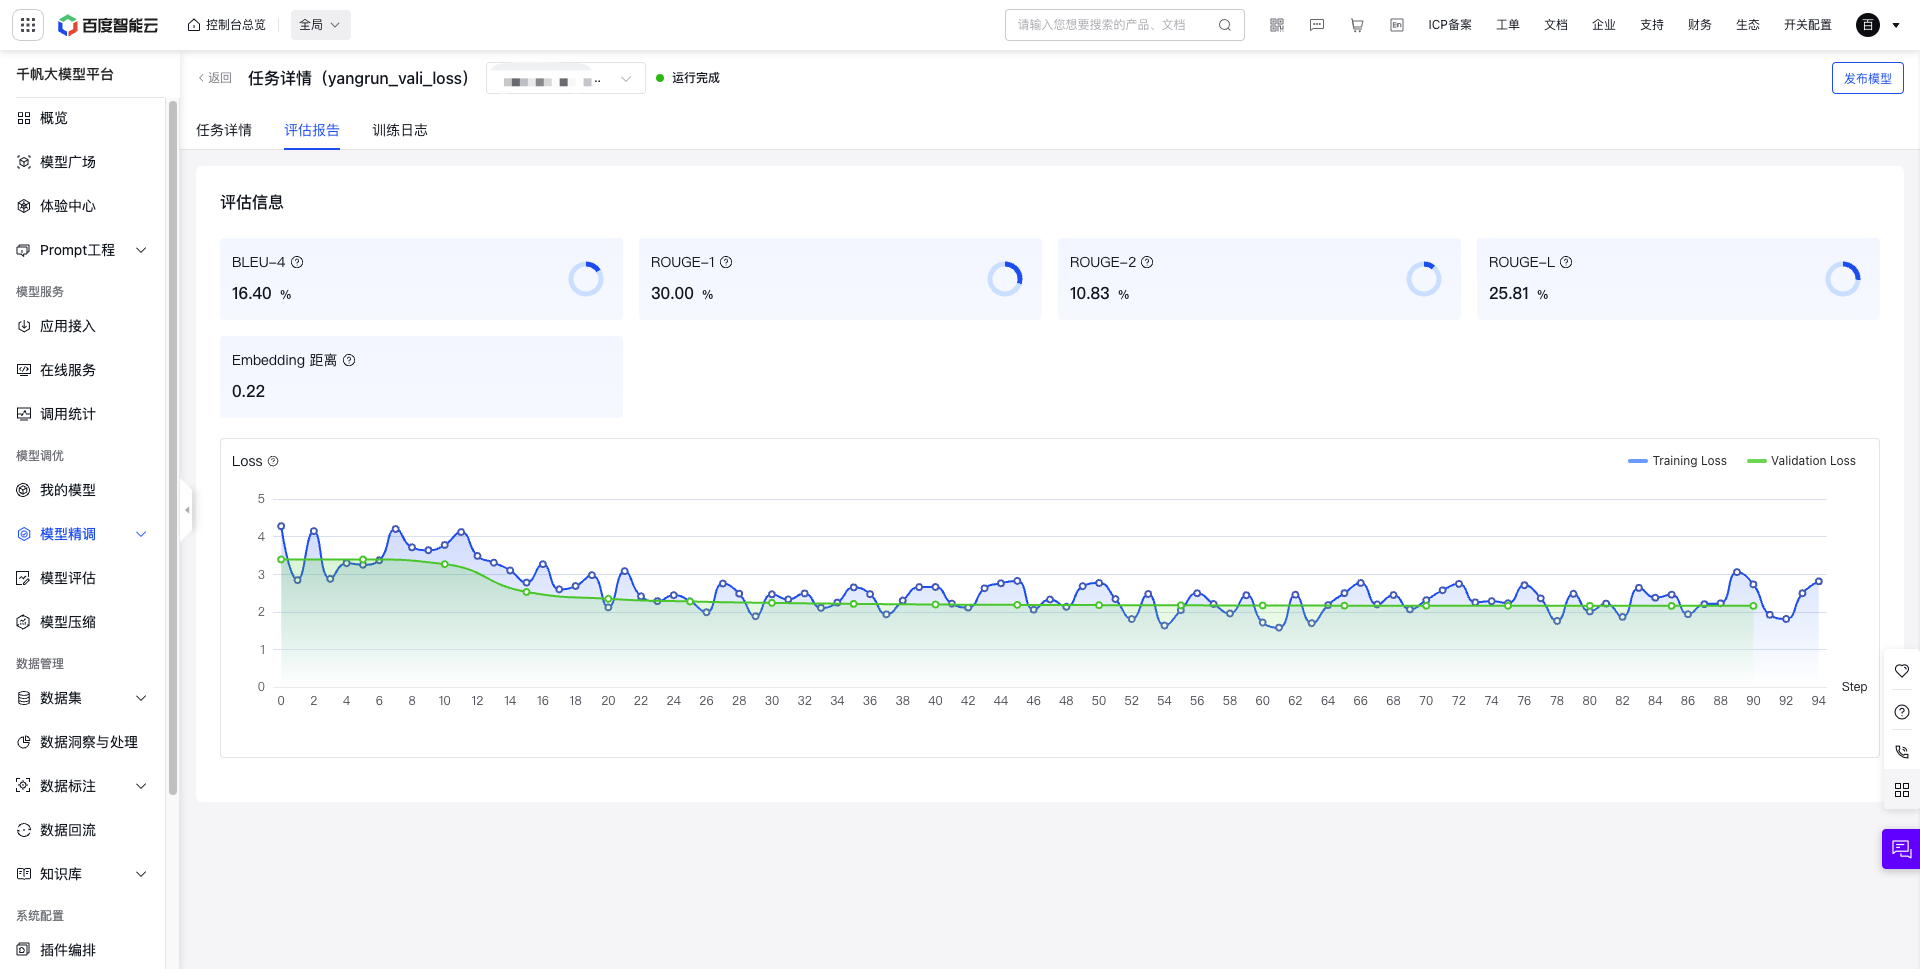Expand the 全局 region dropdown
The width and height of the screenshot is (1920, 969).
[x=320, y=25]
